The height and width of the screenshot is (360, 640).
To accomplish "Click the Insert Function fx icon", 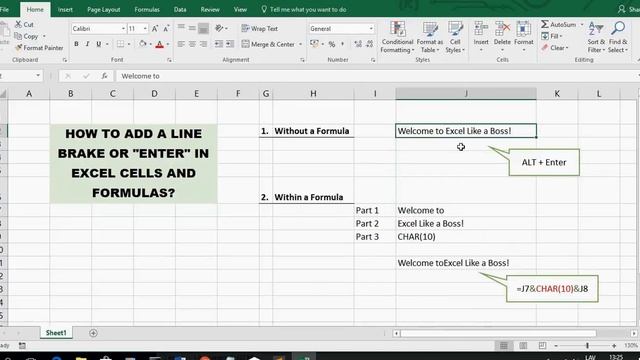I will point(104,76).
